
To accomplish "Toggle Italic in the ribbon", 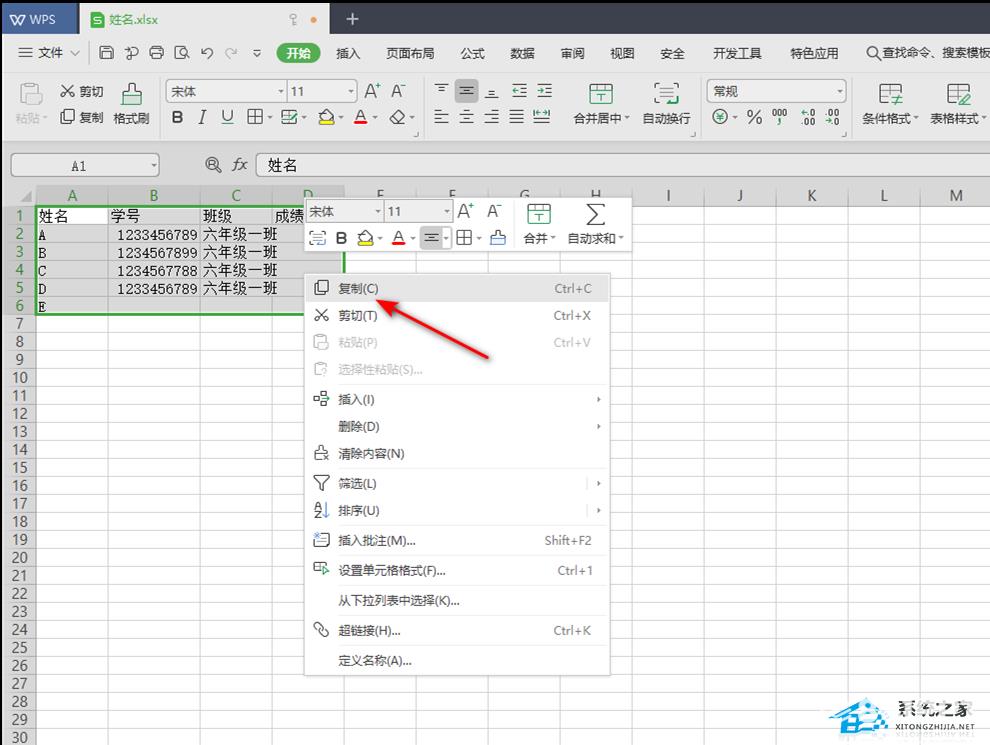I will click(x=202, y=117).
